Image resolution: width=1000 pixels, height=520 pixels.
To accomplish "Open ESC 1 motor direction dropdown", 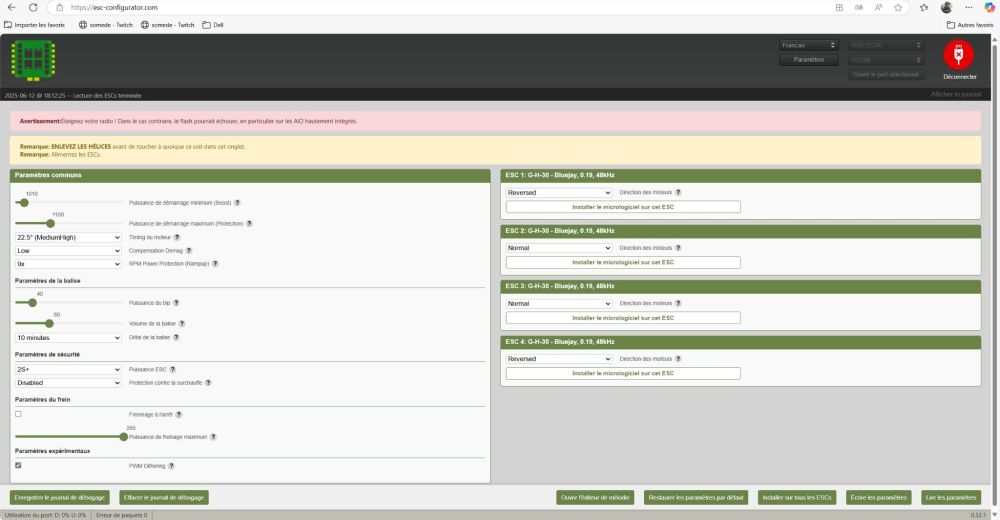I will pyautogui.click(x=558, y=192).
